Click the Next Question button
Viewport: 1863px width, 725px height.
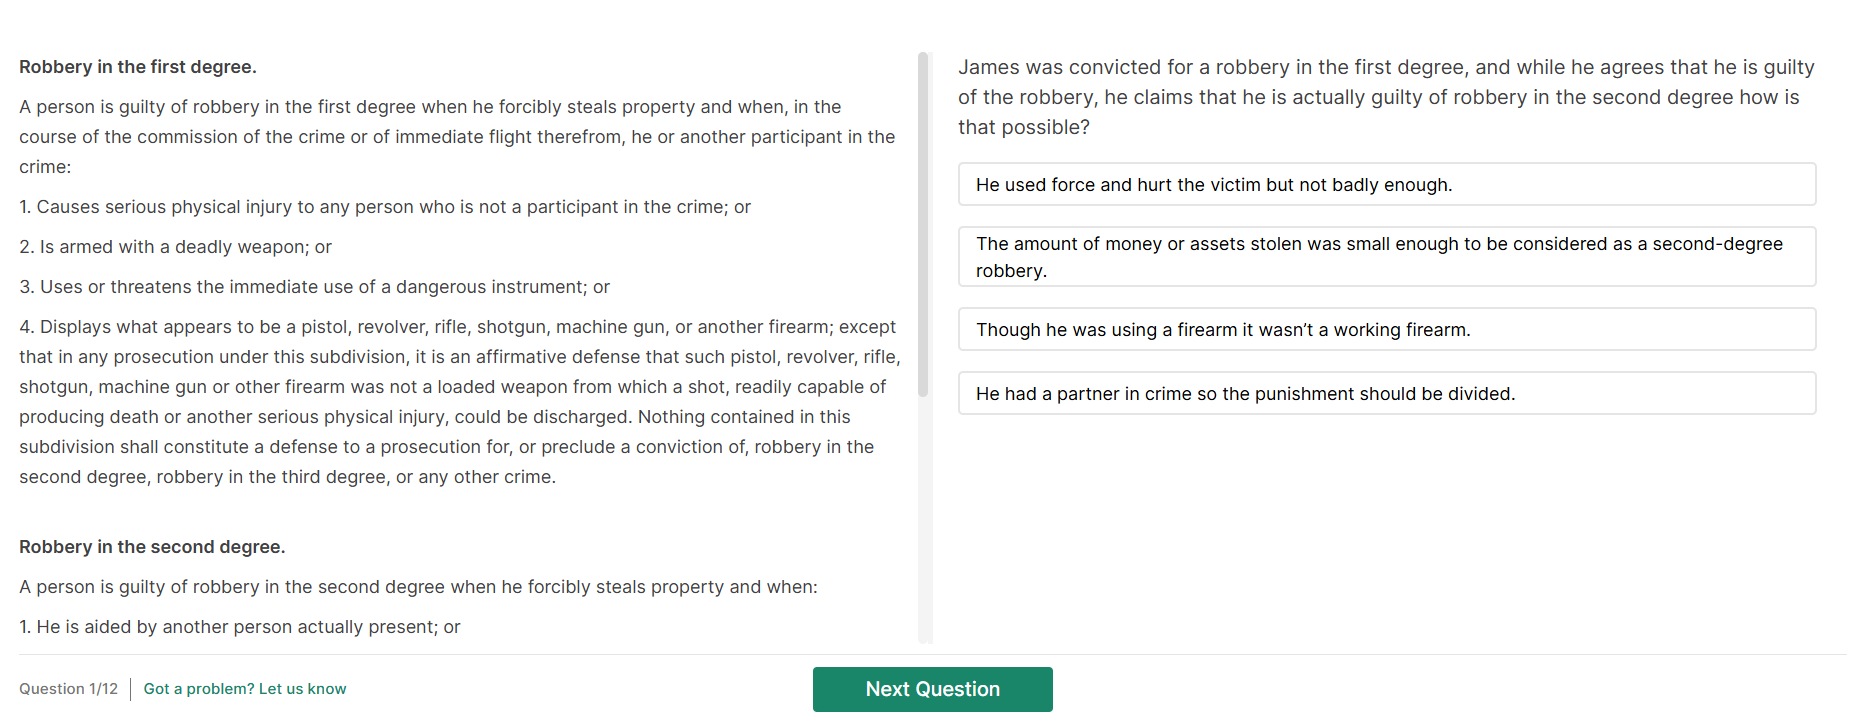pyautogui.click(x=932, y=689)
